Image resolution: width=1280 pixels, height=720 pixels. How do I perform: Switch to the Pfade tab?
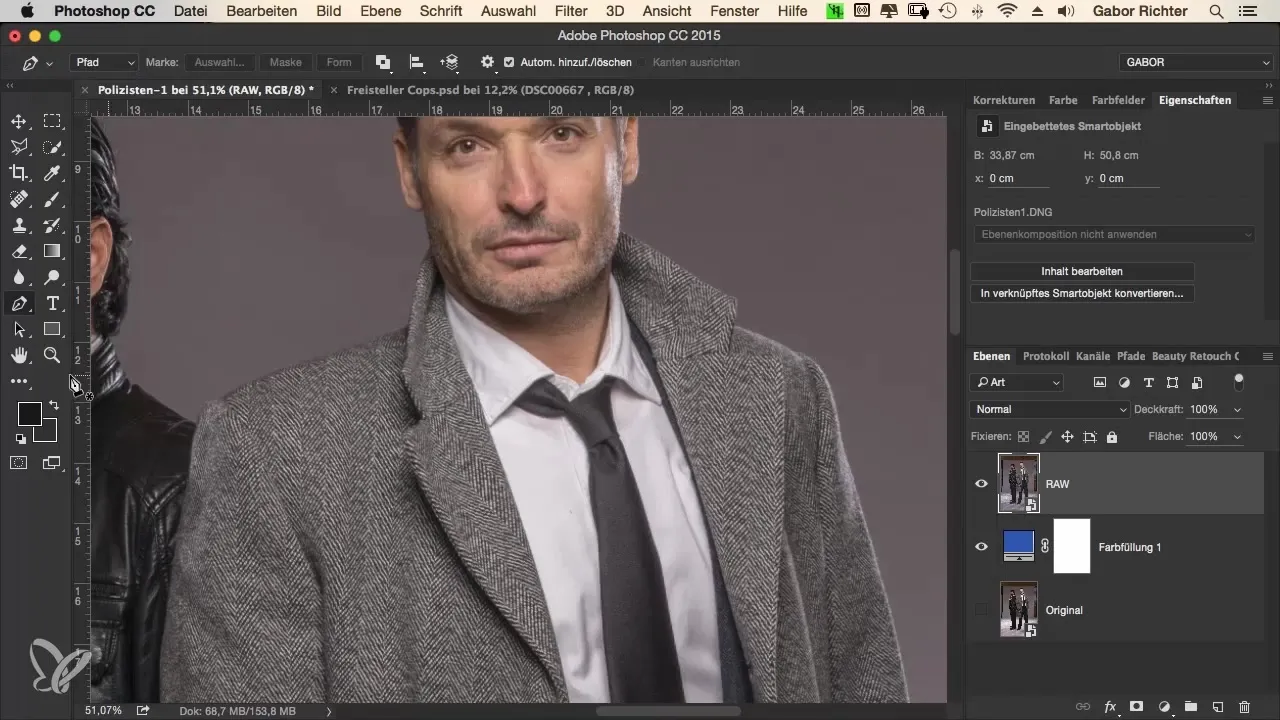1131,356
